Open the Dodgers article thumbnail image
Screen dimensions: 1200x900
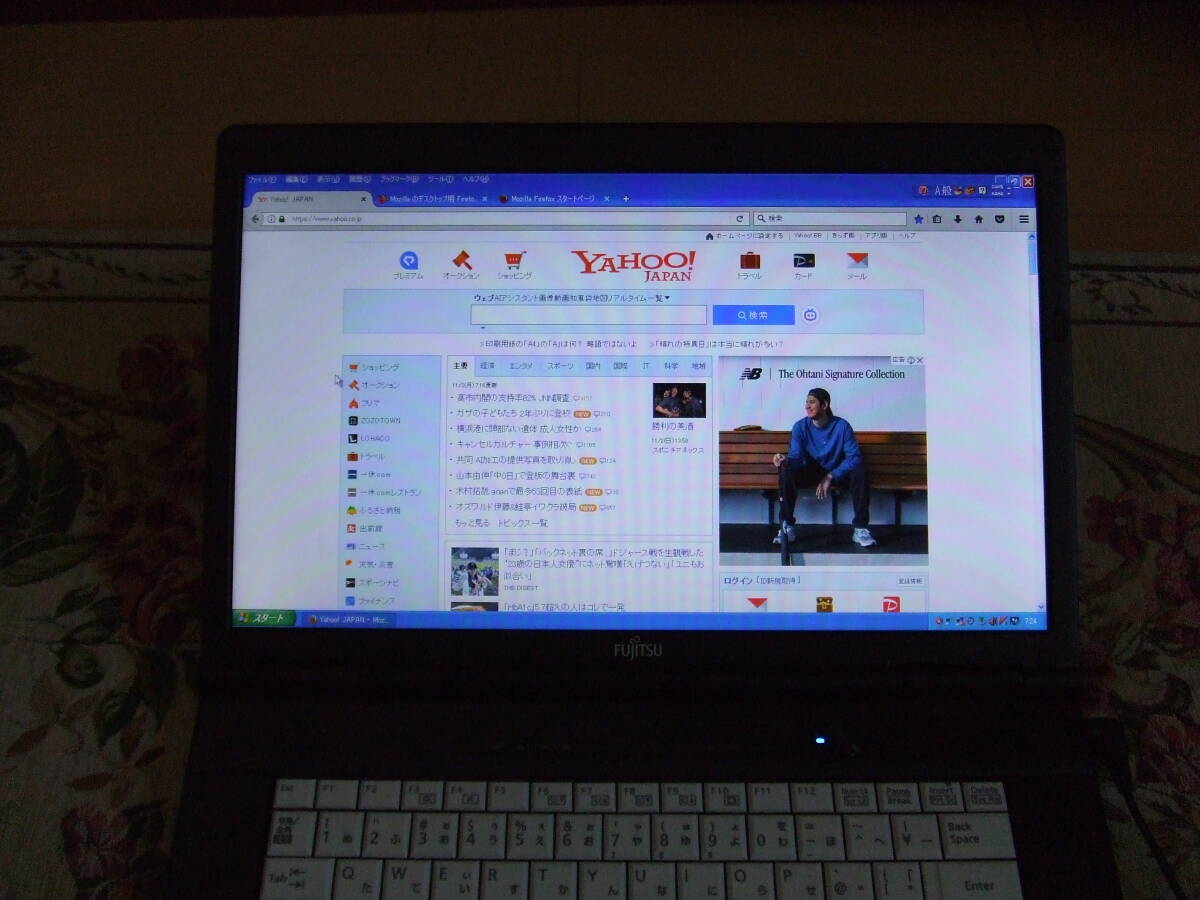[x=474, y=571]
